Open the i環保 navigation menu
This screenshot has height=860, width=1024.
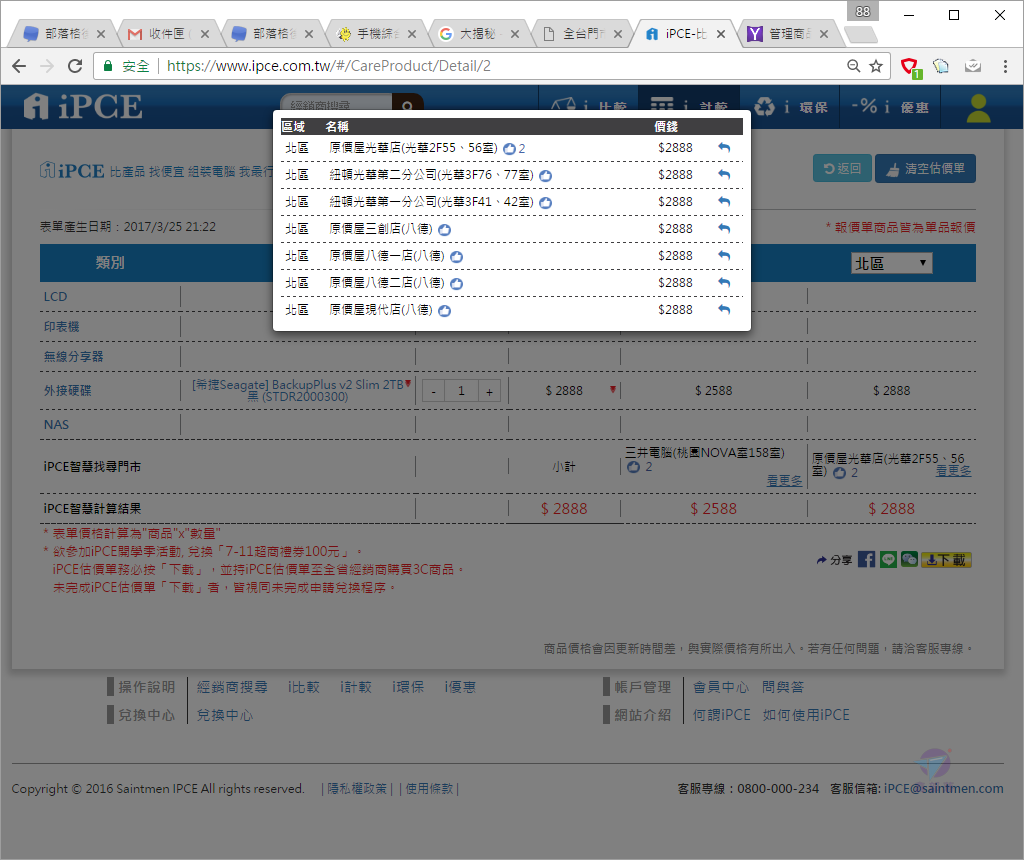coord(791,107)
